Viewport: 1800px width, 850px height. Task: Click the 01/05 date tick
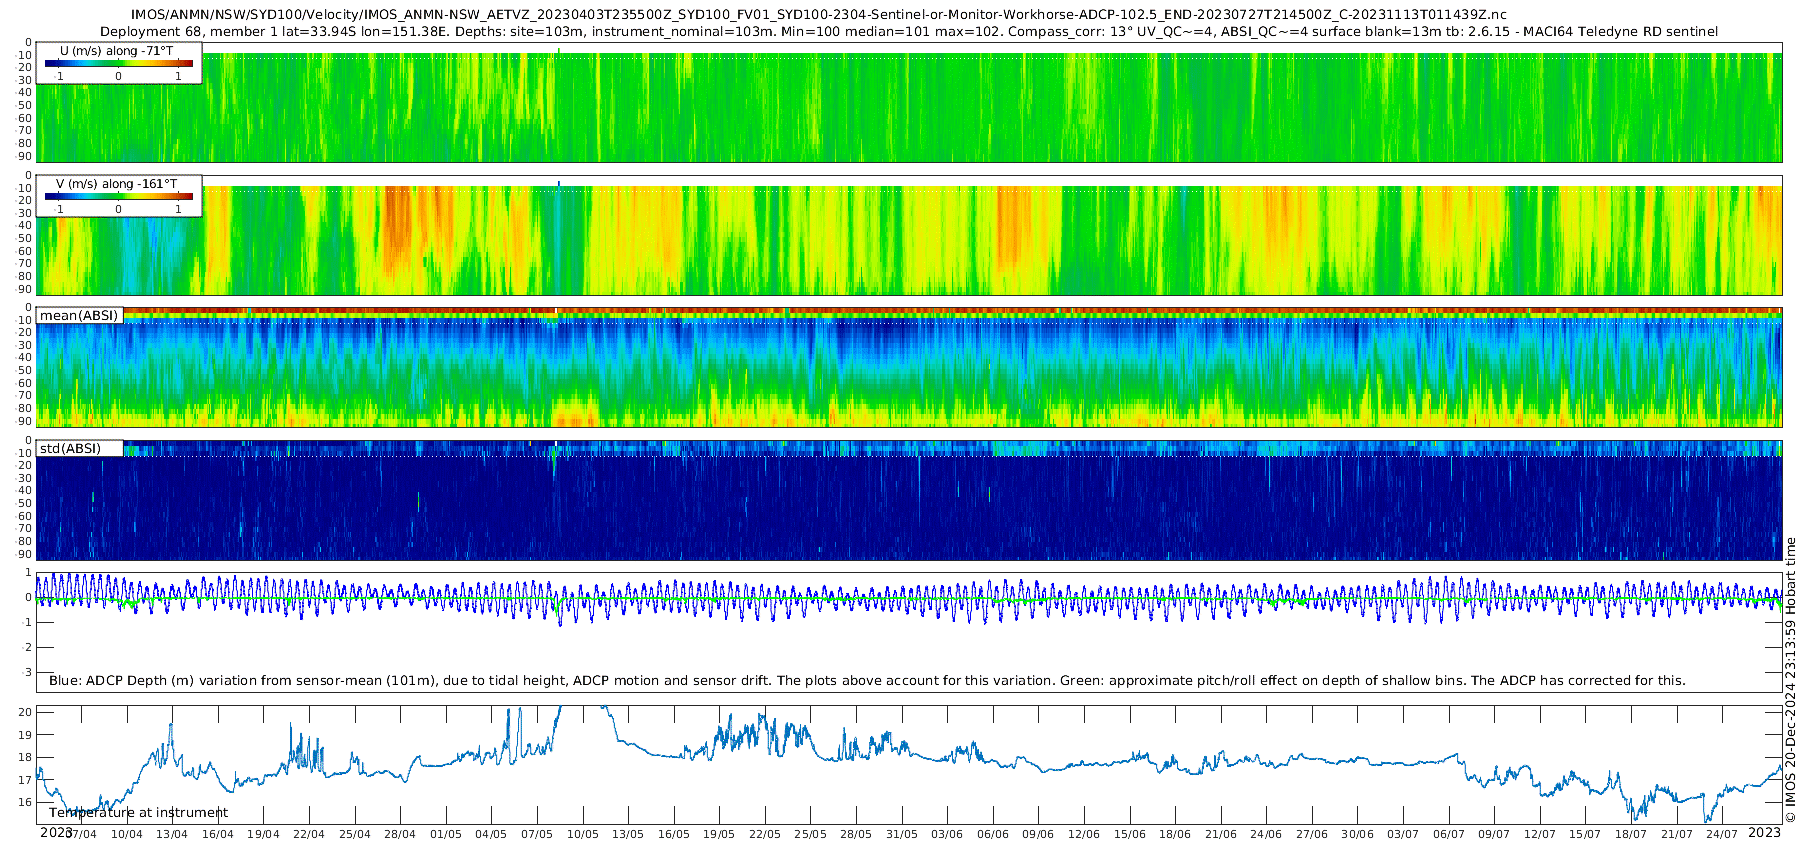coord(445,834)
